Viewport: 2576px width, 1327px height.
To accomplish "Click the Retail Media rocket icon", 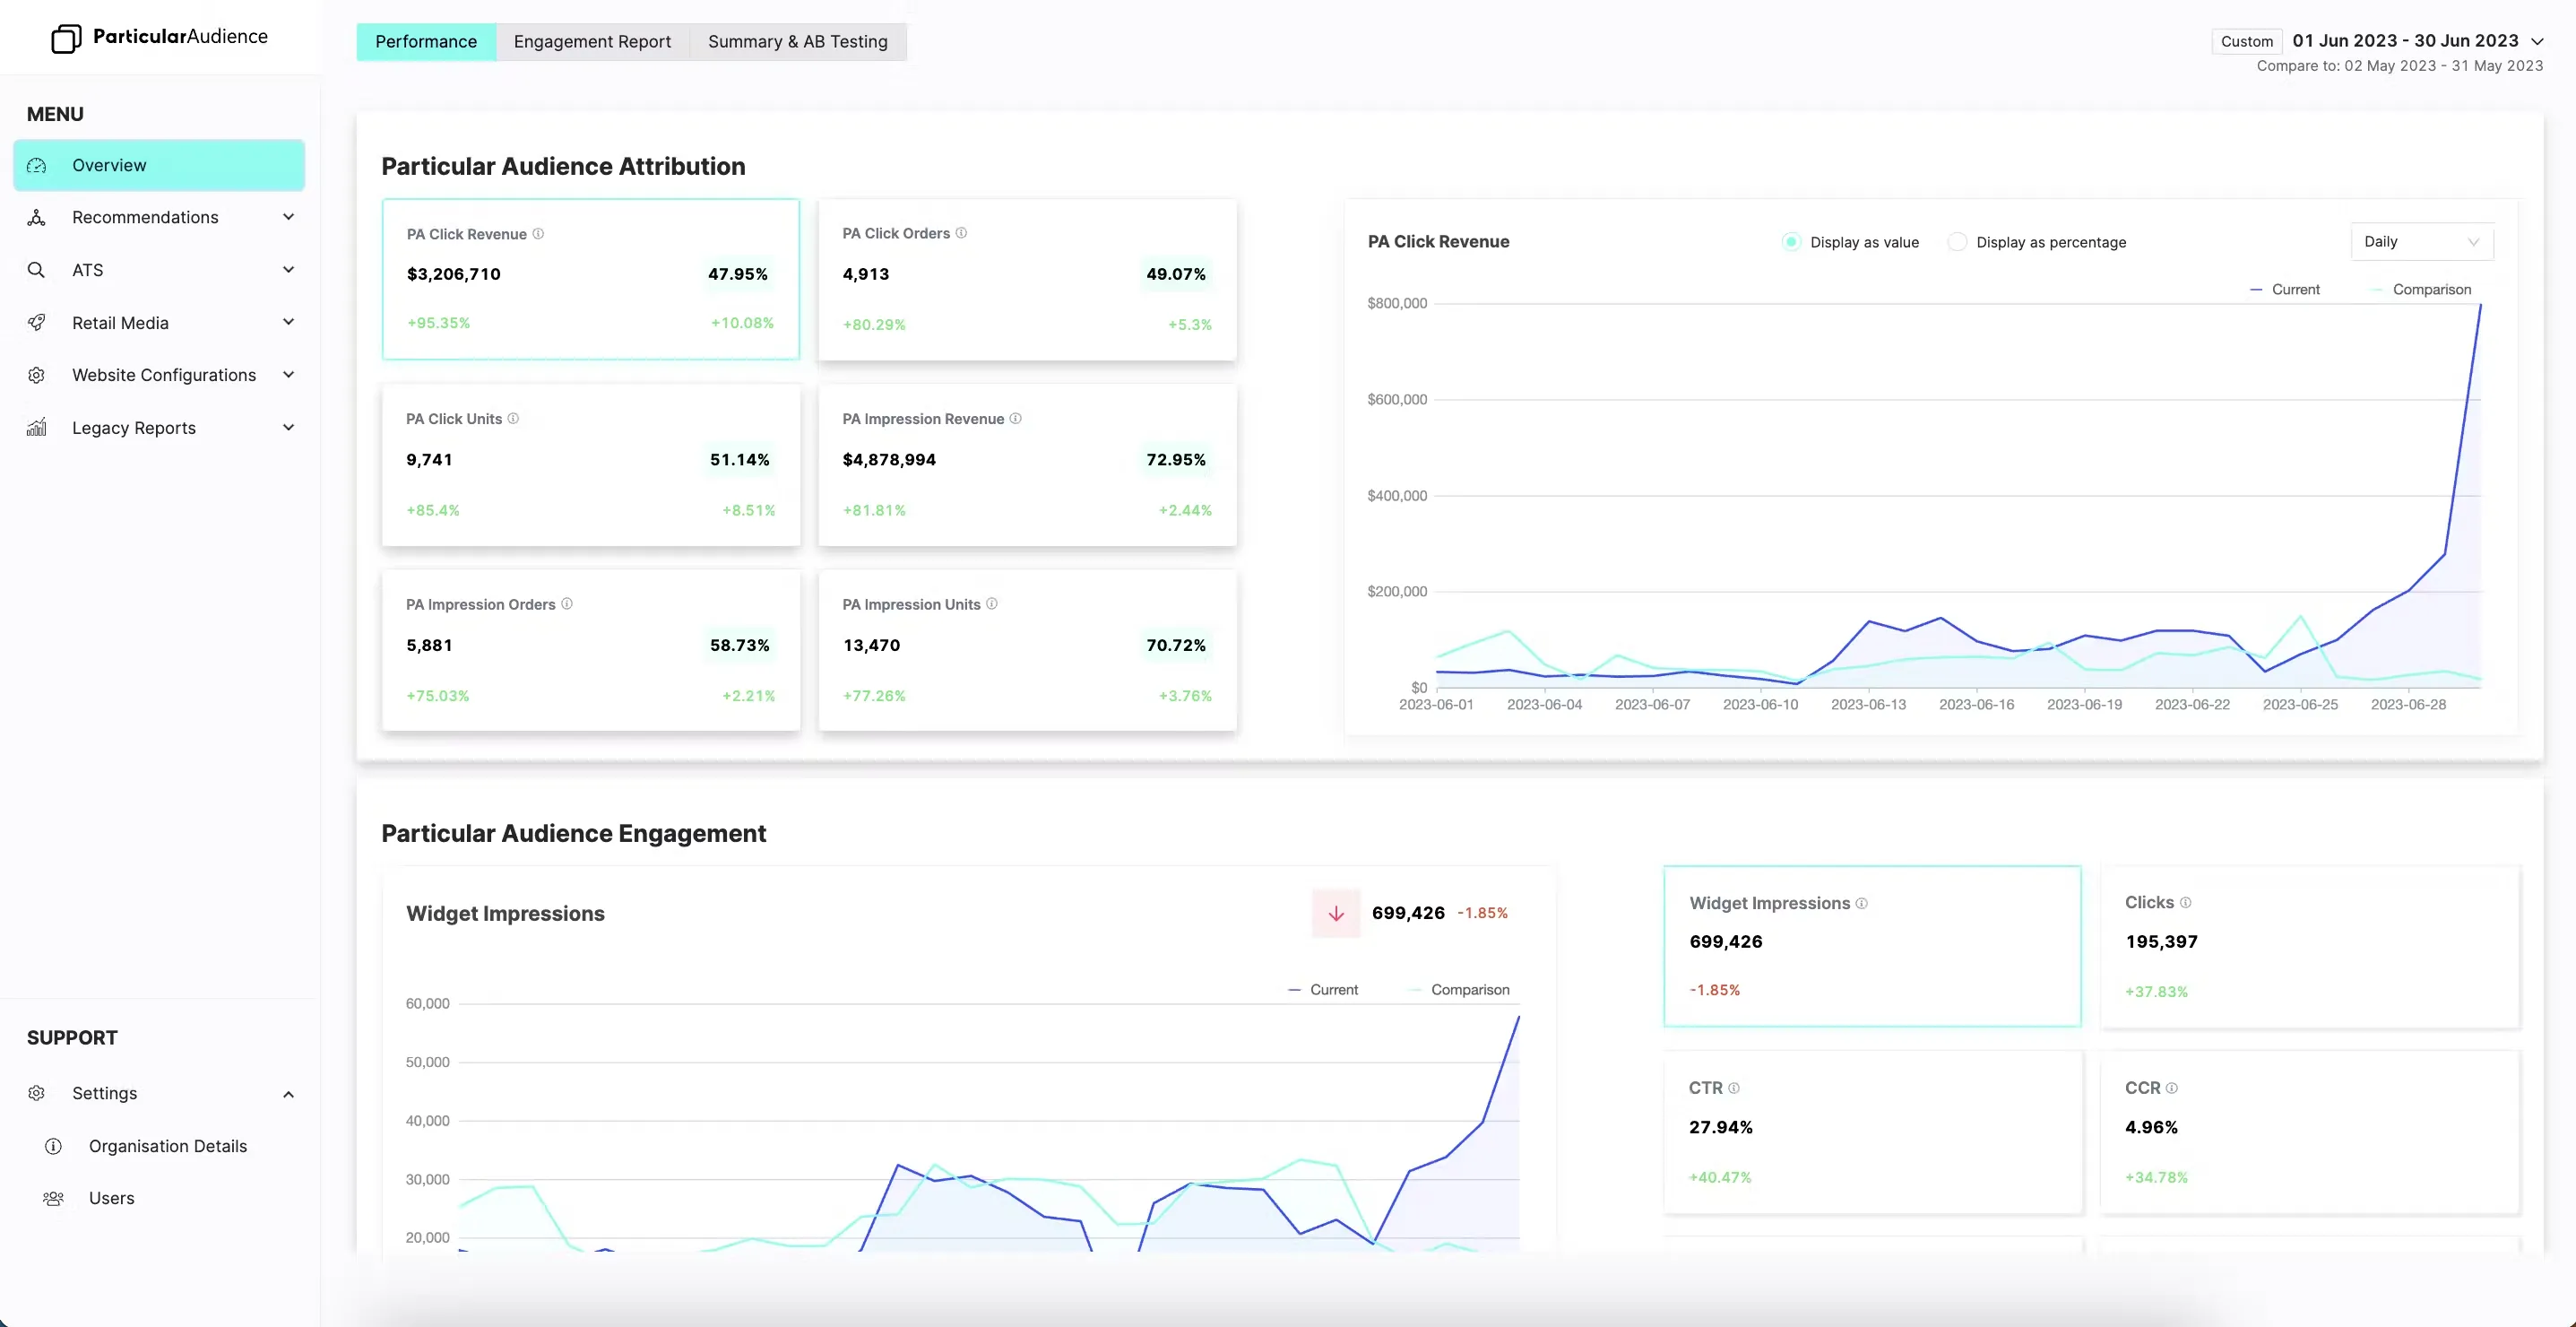I will [x=37, y=322].
